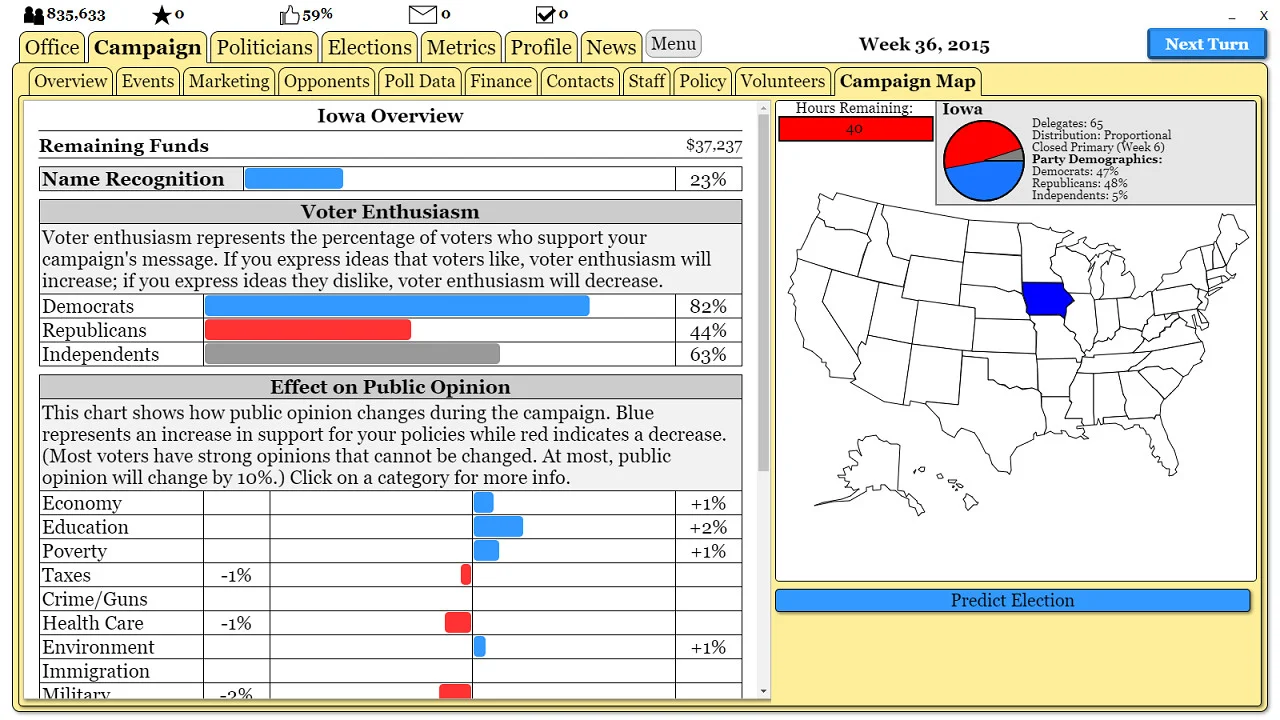The height and width of the screenshot is (720, 1280).
Task: Switch to the Policy sub-tab
Action: point(702,81)
